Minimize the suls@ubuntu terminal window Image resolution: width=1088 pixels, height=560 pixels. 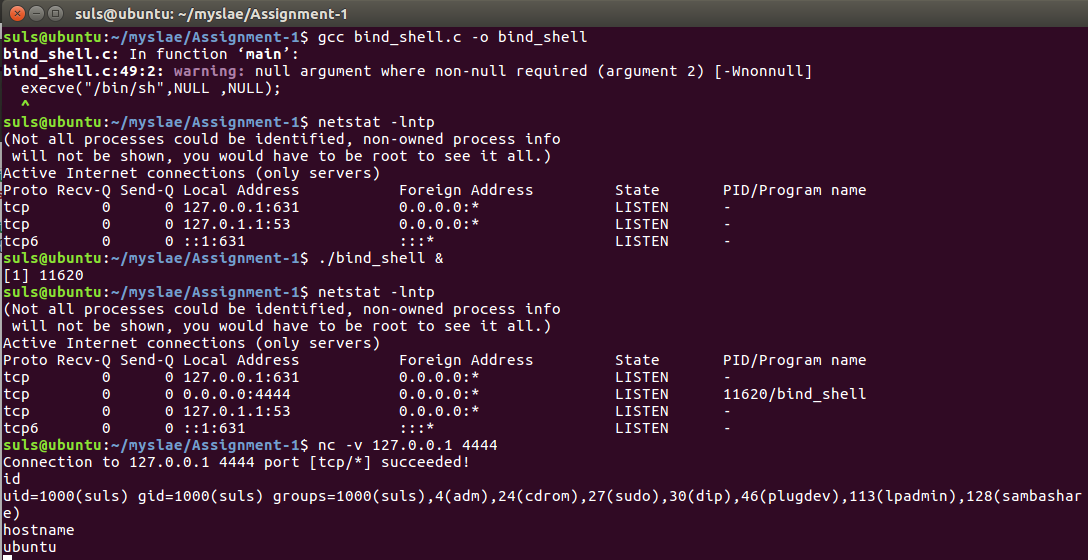click(36, 13)
